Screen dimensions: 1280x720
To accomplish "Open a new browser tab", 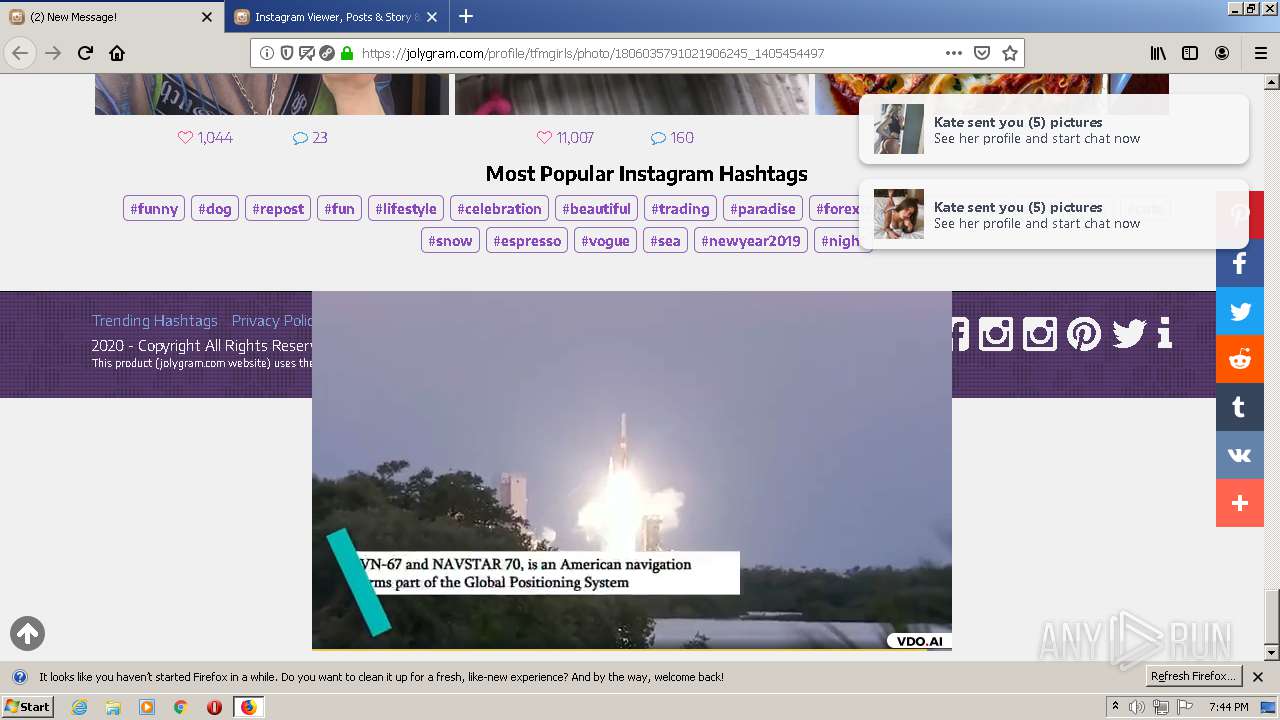I will tap(466, 16).
